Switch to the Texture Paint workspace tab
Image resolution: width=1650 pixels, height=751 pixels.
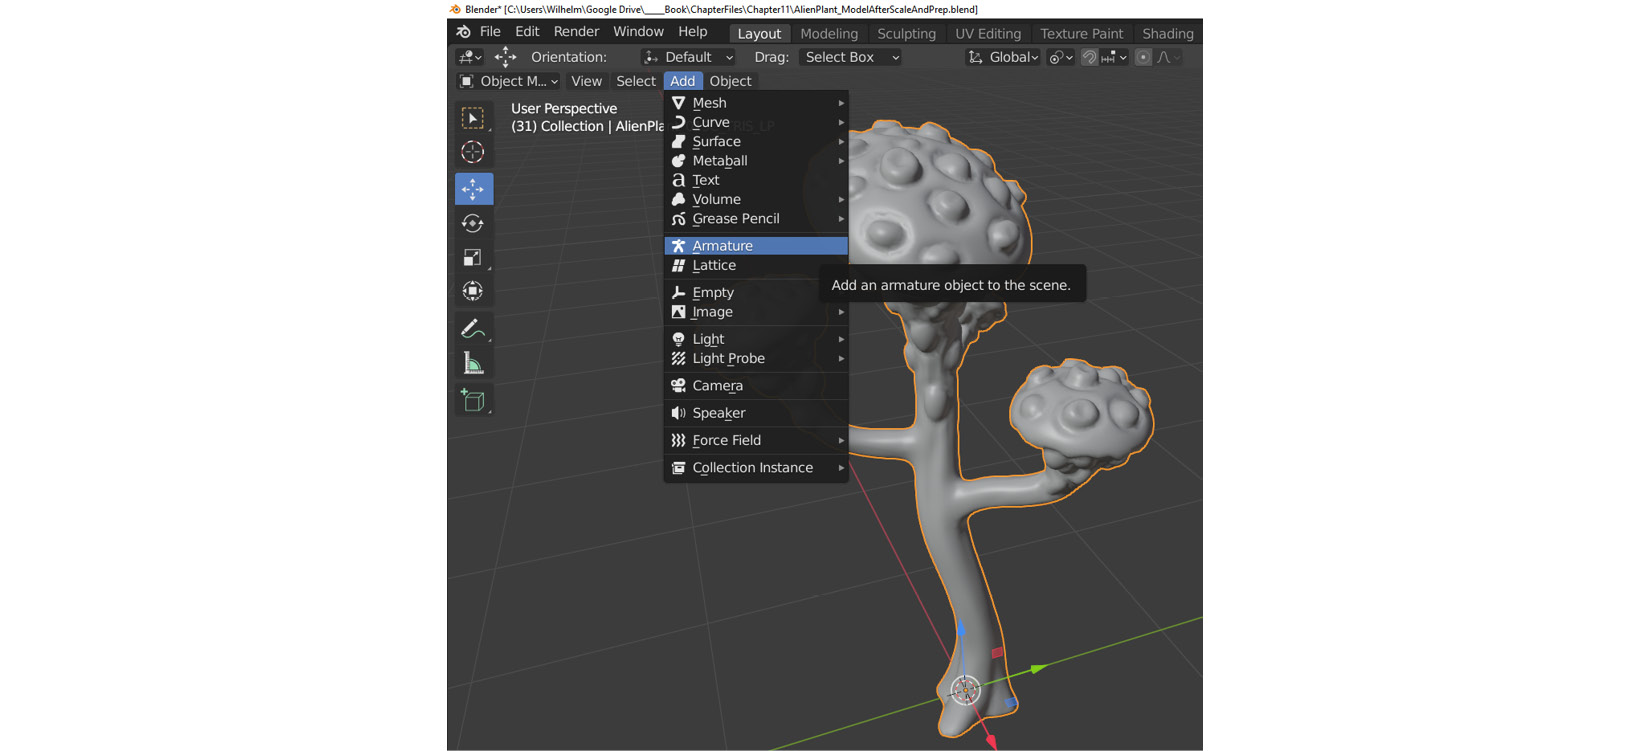pos(1082,33)
